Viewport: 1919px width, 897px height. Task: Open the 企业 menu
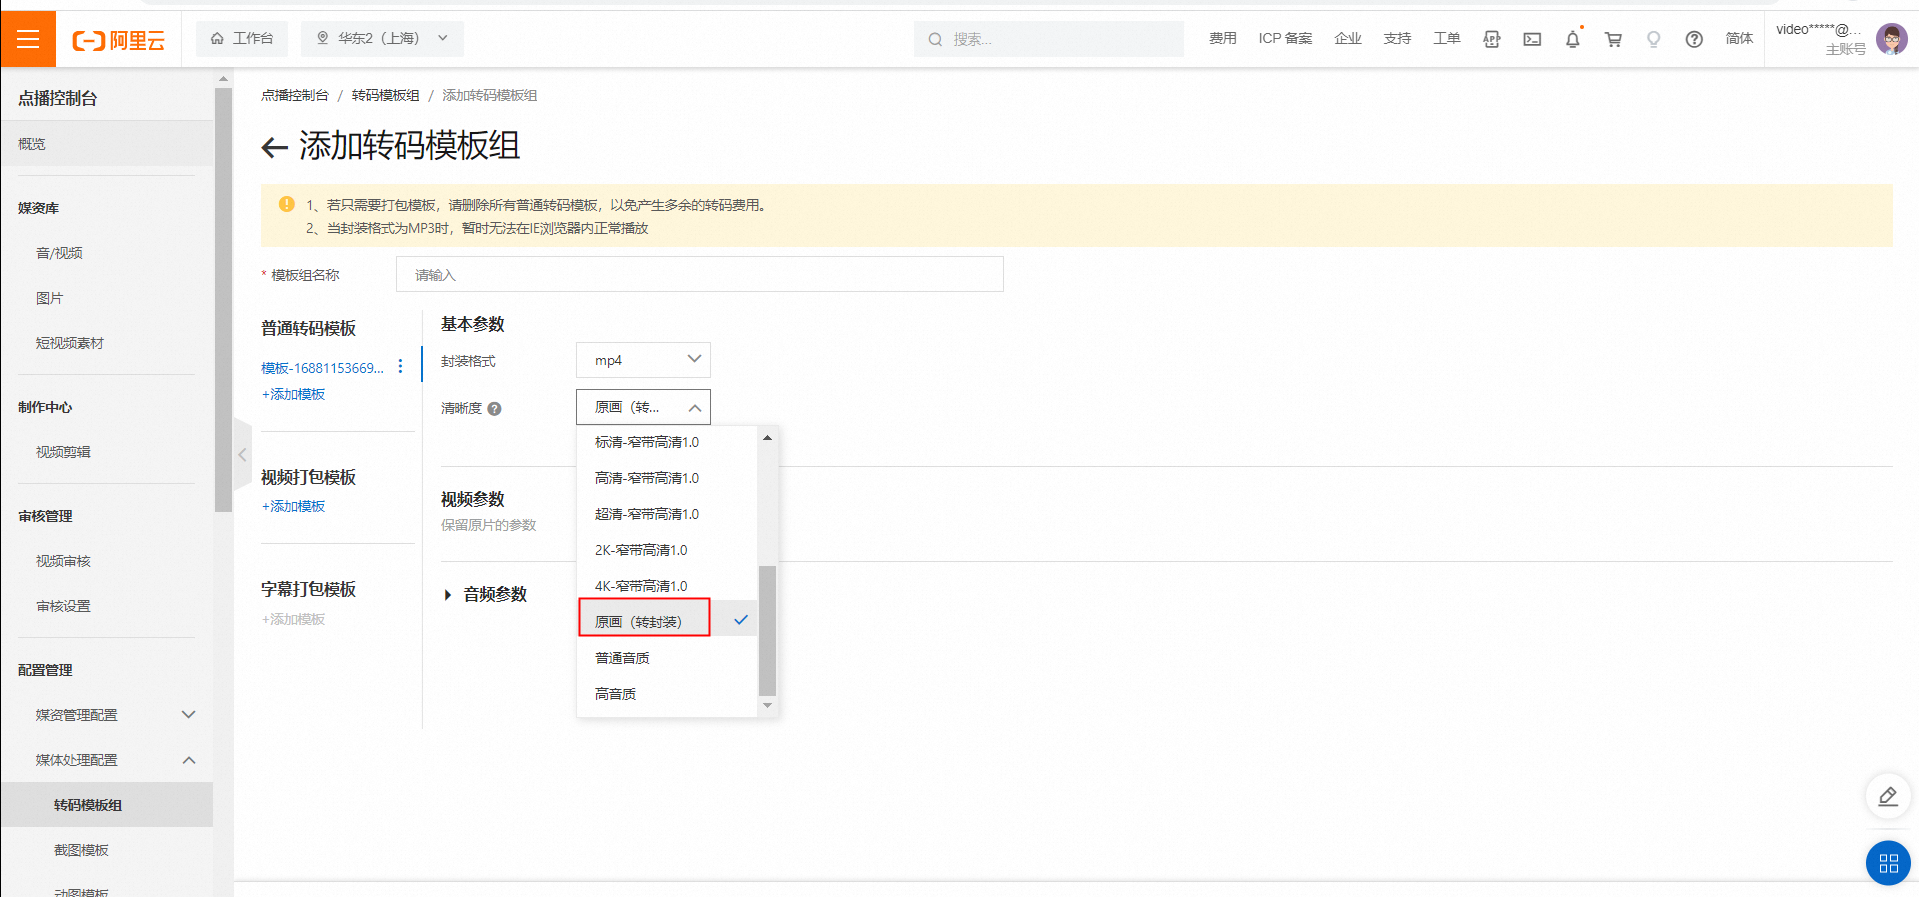coord(1348,38)
